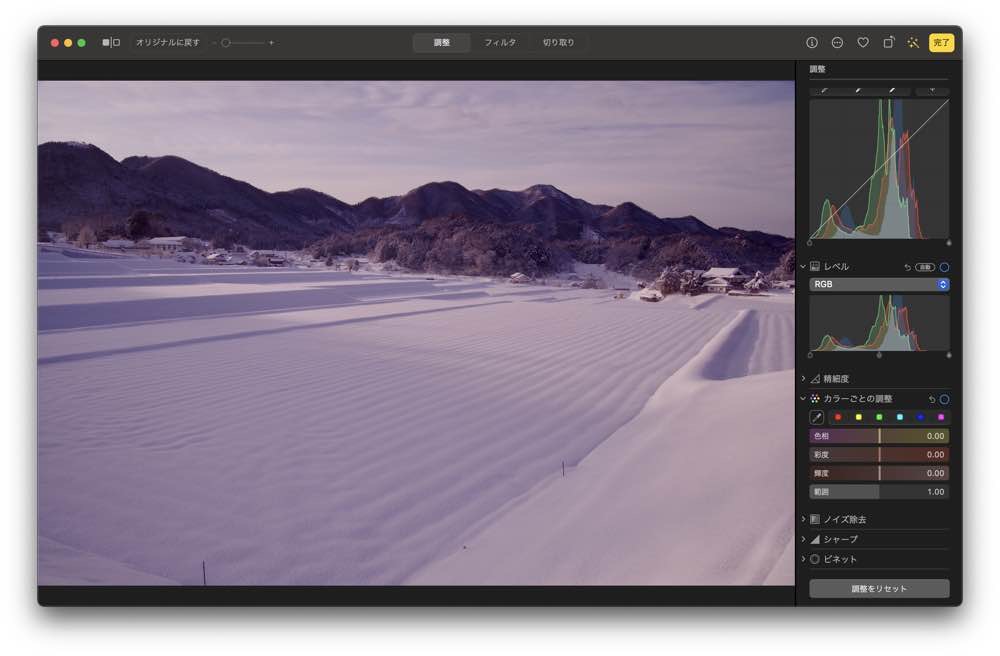
Task: Click the zoom in plus icon
Action: pyautogui.click(x=272, y=43)
